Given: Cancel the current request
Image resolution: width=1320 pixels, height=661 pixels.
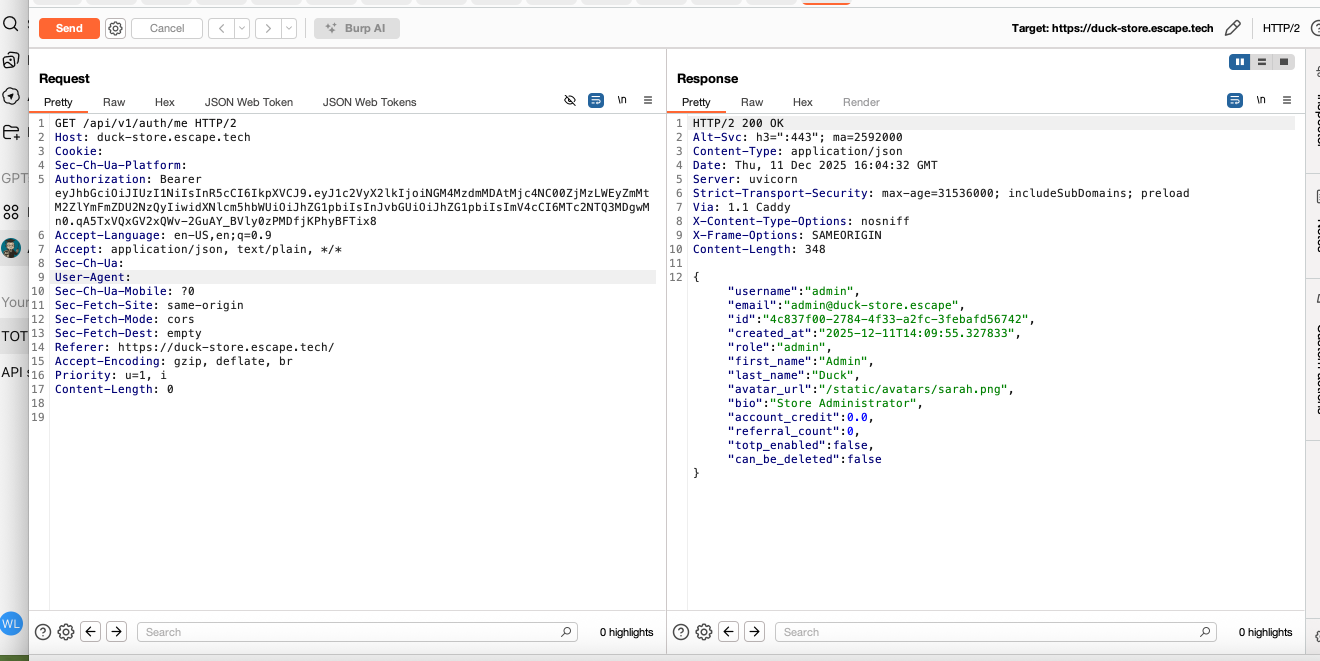Looking at the screenshot, I should coord(166,28).
